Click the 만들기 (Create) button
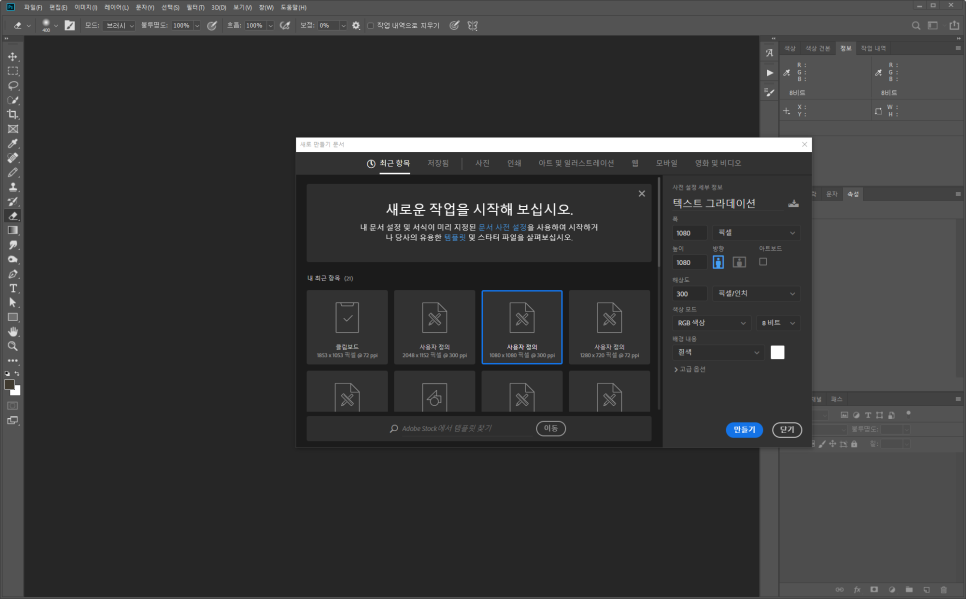The image size is (966, 599). [744, 429]
